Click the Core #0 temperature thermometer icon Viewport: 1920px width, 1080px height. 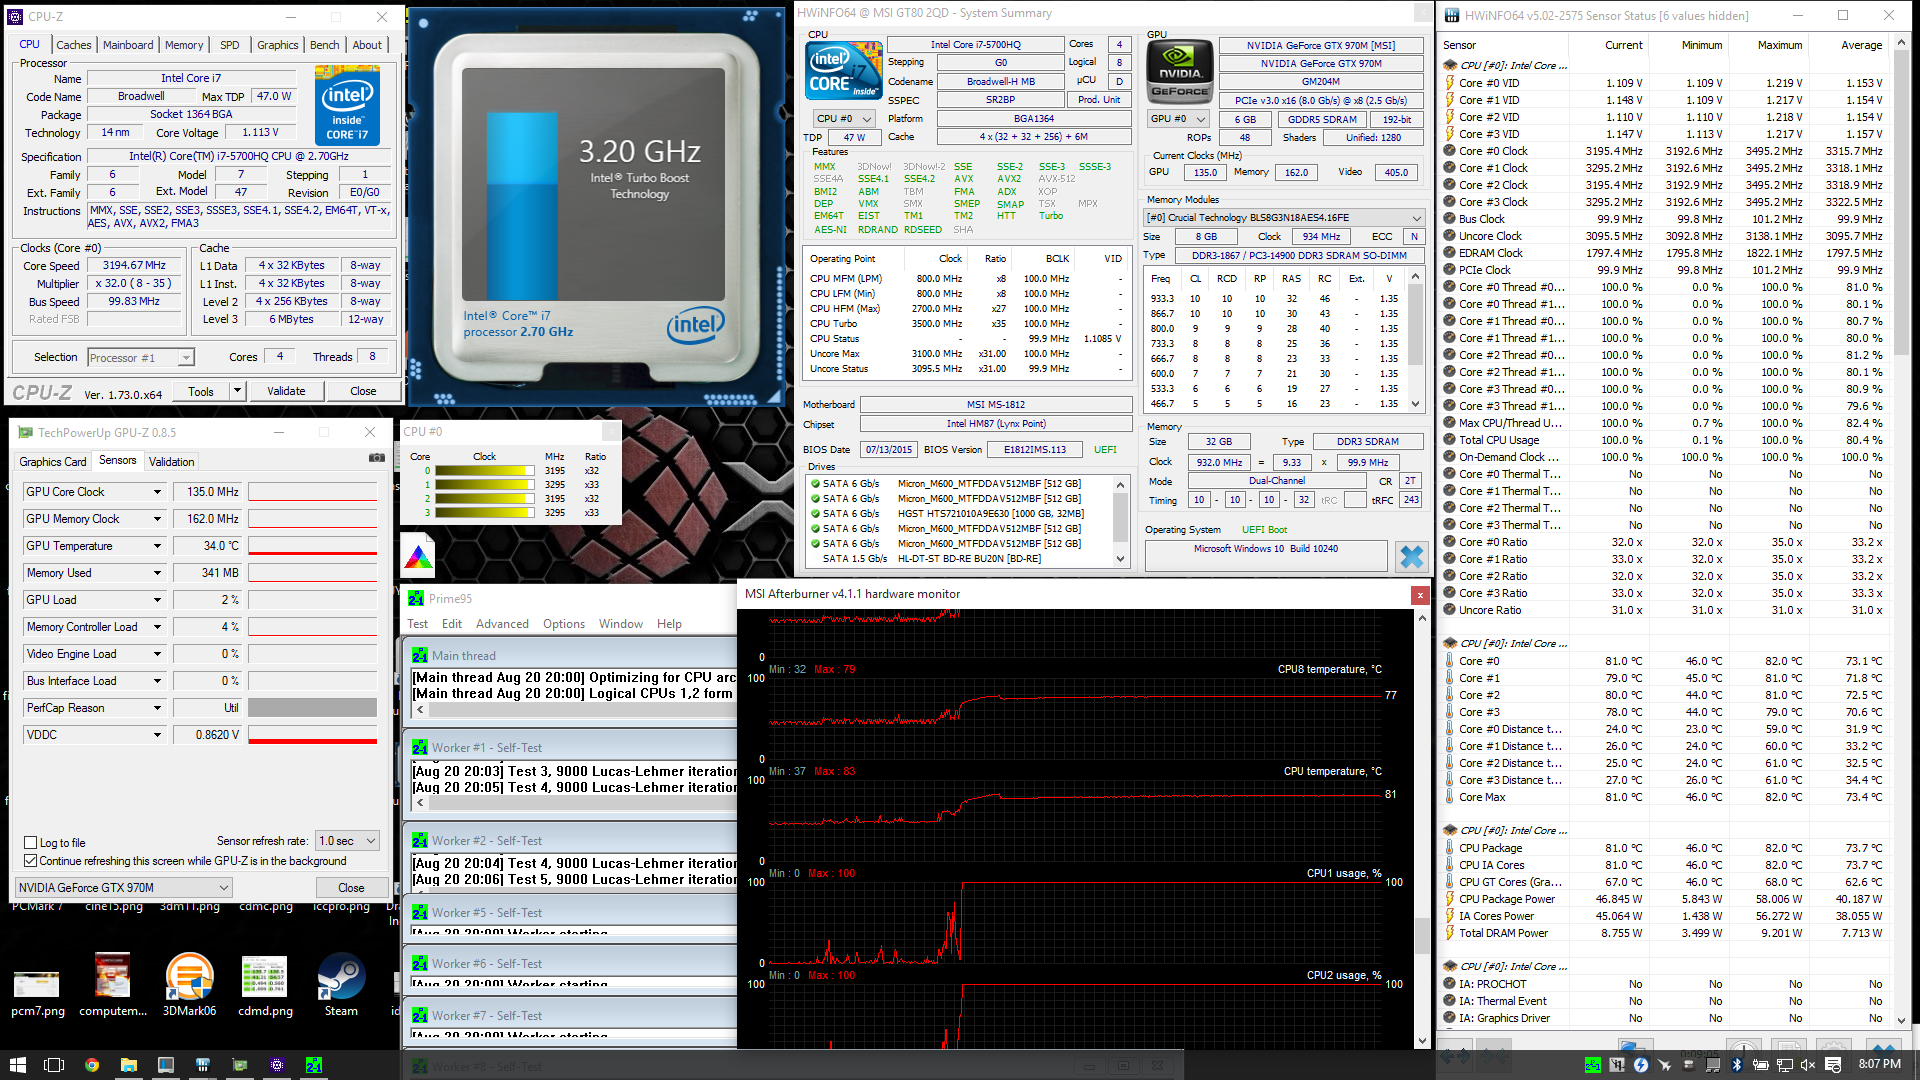(x=1450, y=661)
